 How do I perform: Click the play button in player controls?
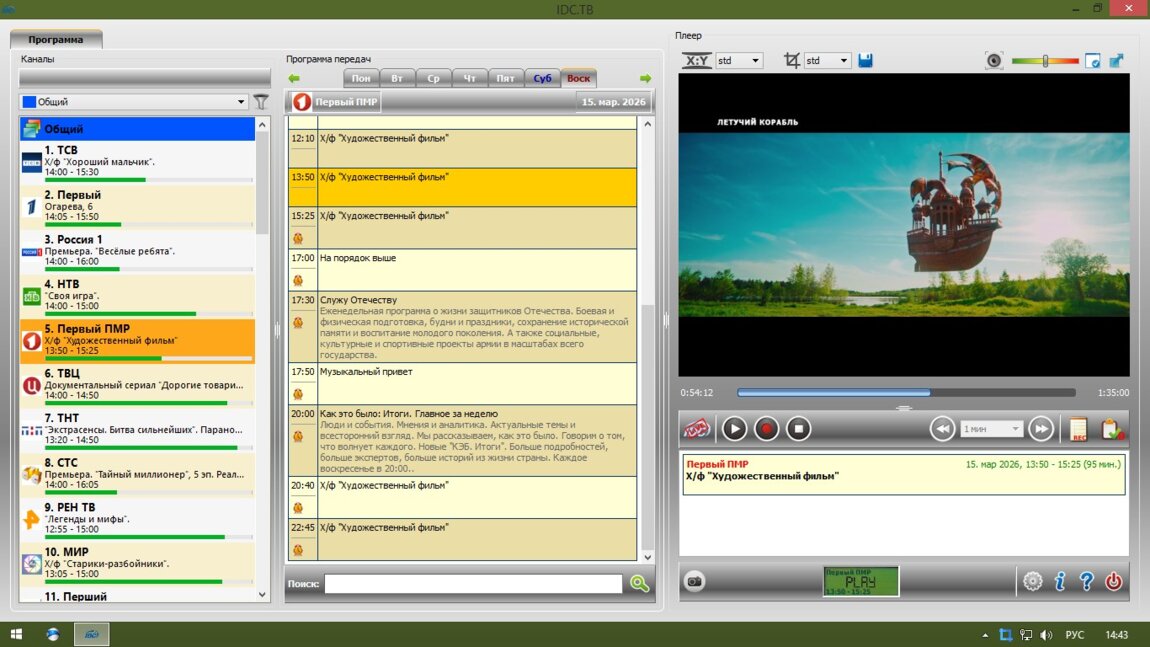(734, 429)
